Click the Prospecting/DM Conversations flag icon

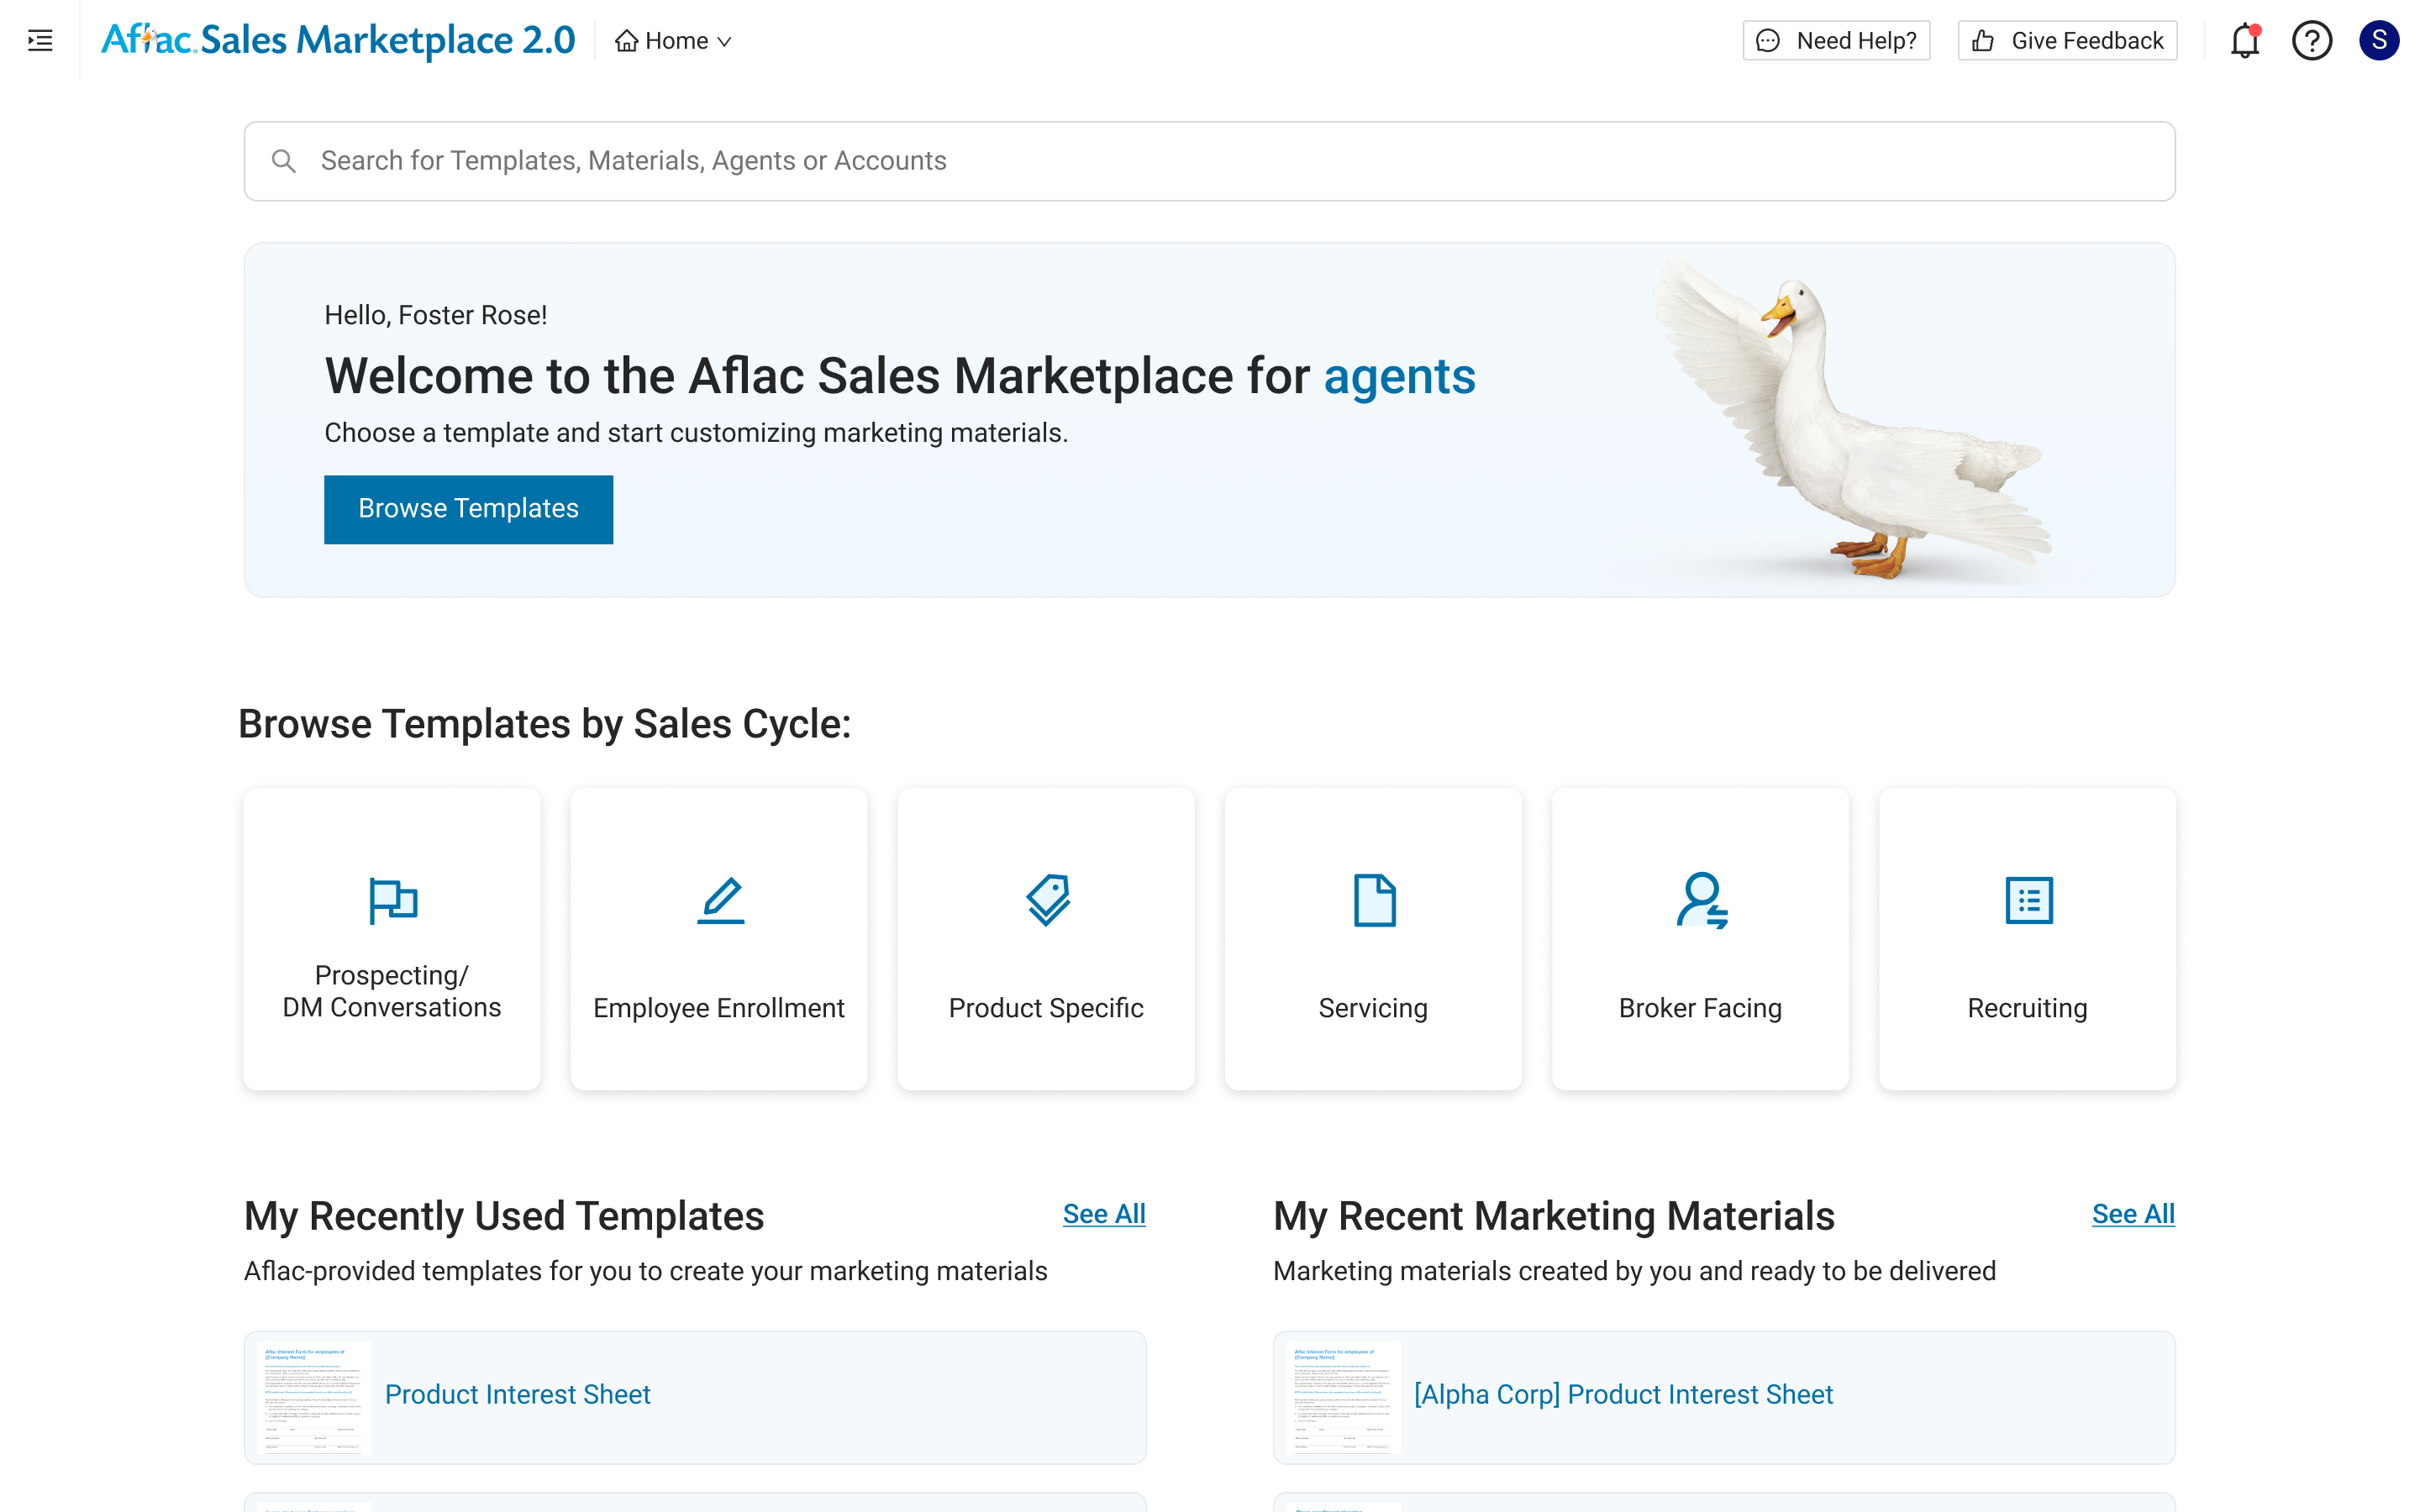[392, 900]
